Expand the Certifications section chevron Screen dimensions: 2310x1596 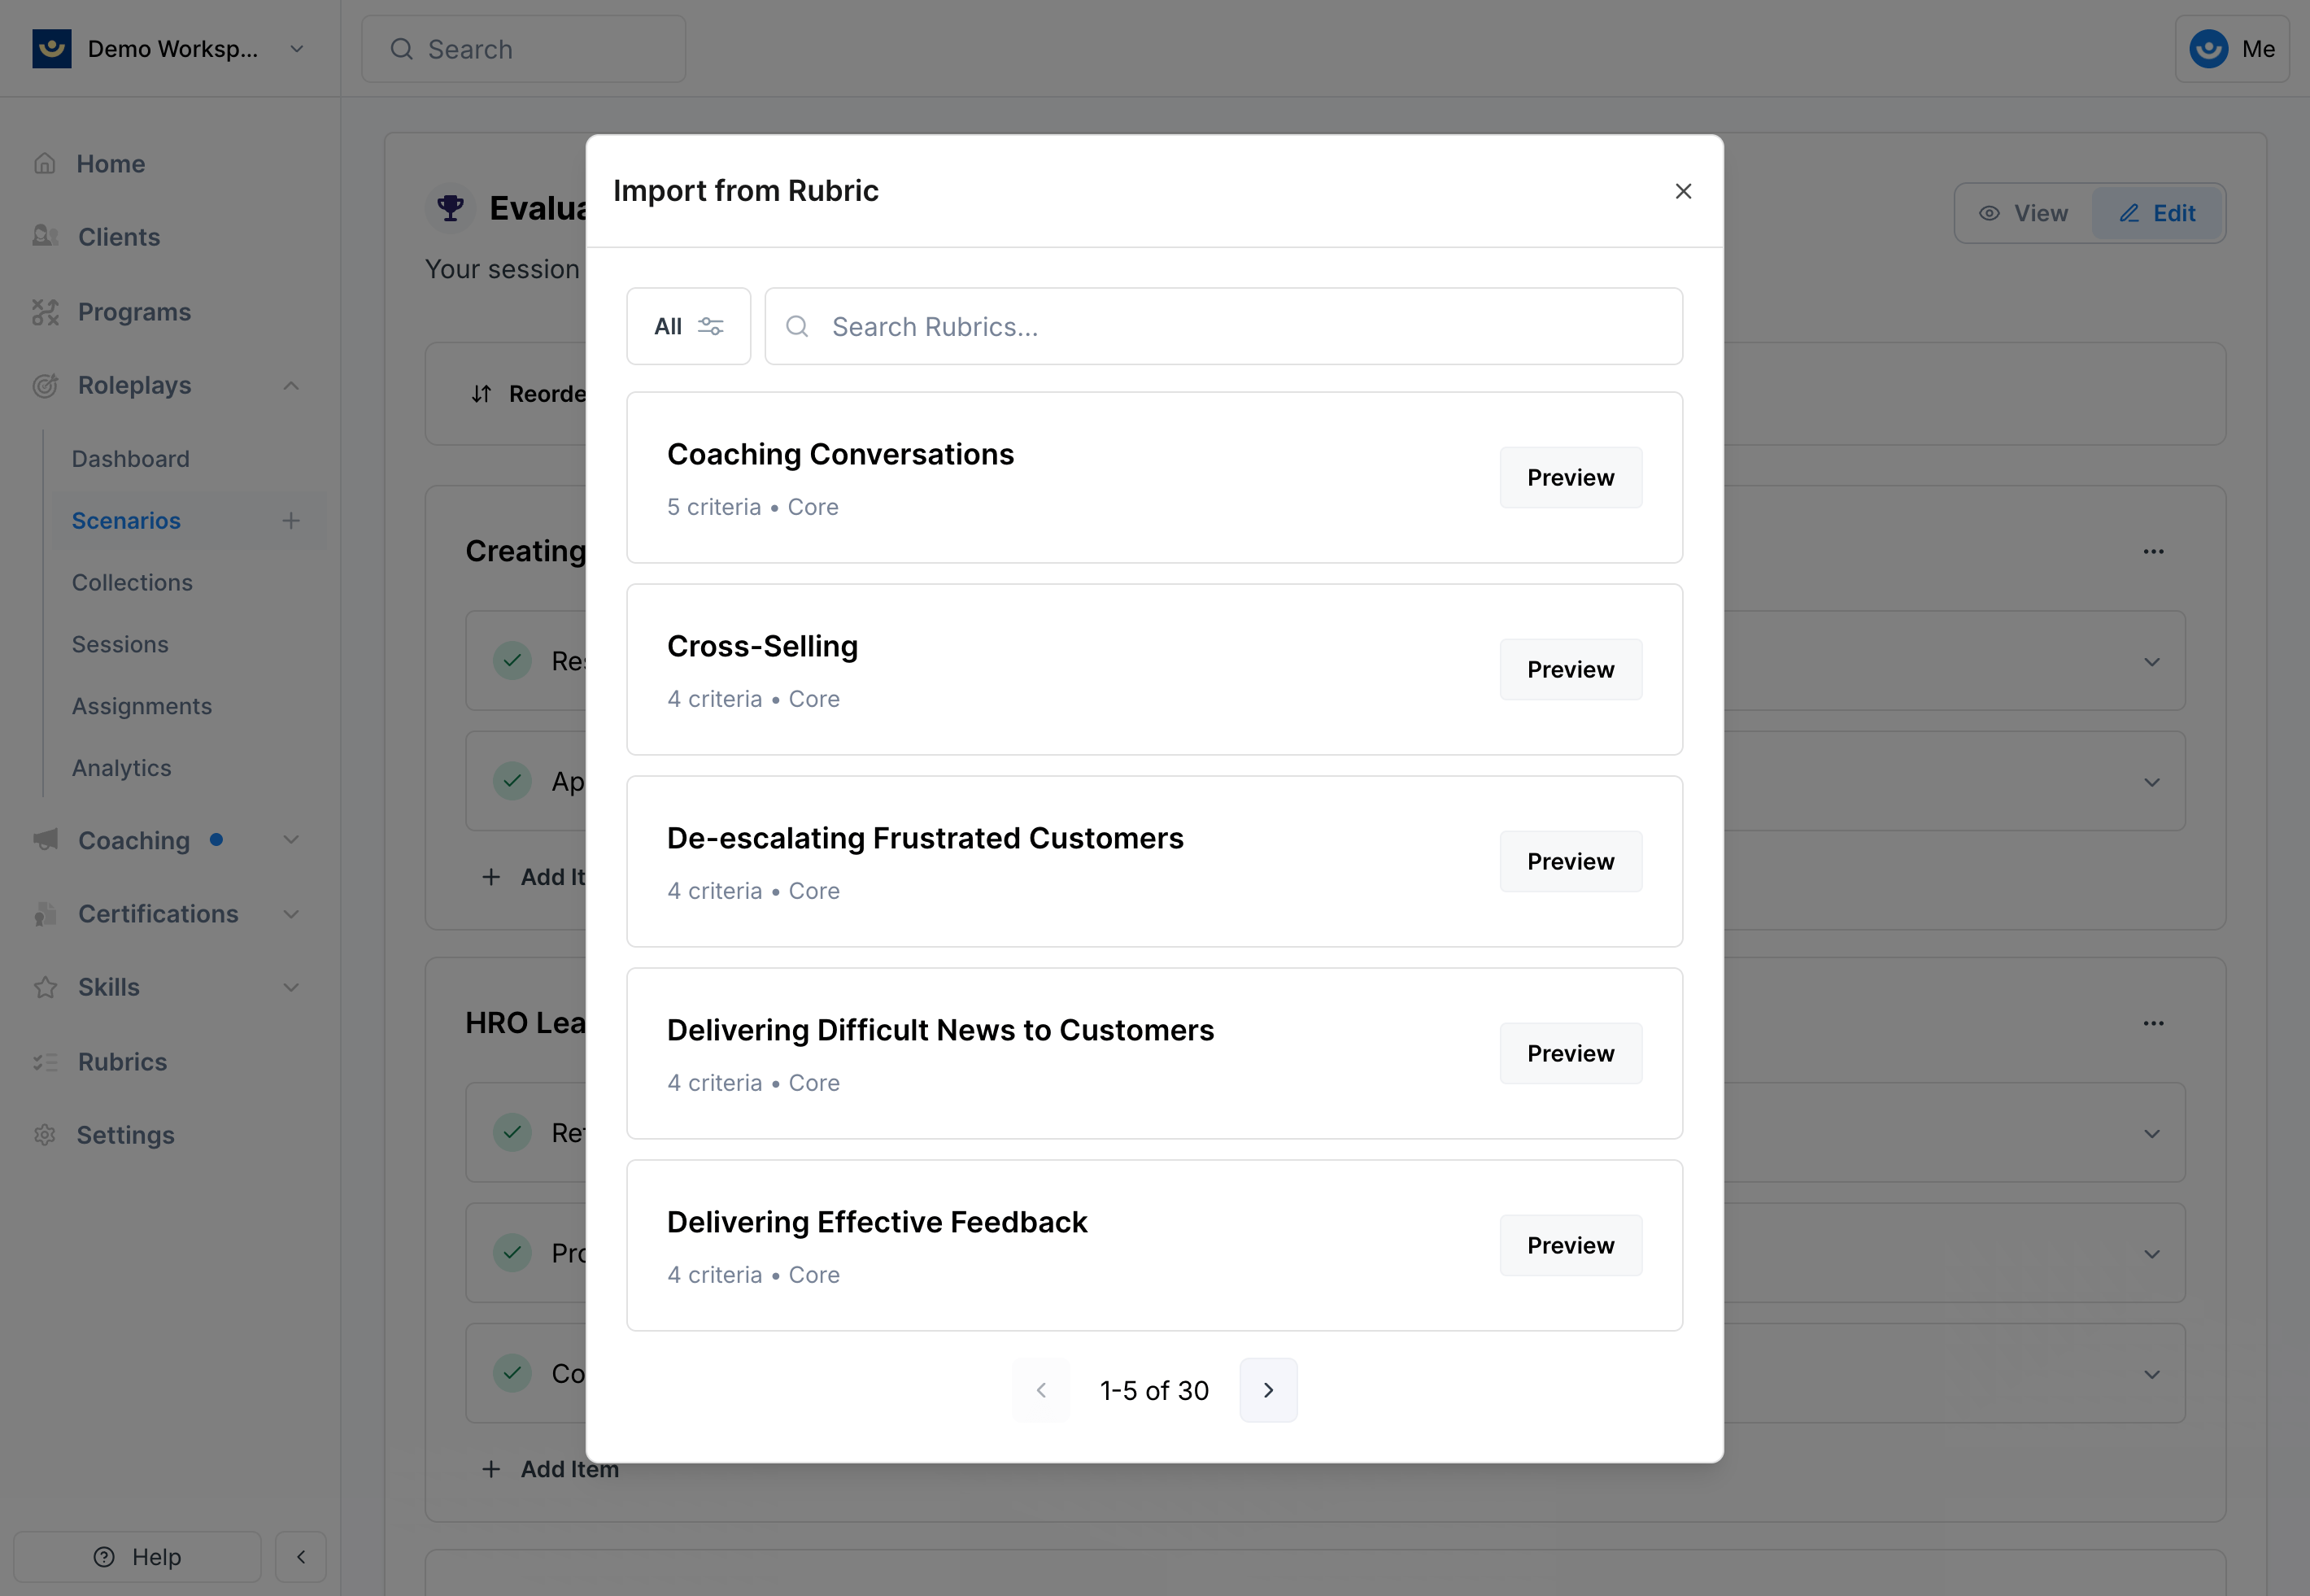coord(291,914)
